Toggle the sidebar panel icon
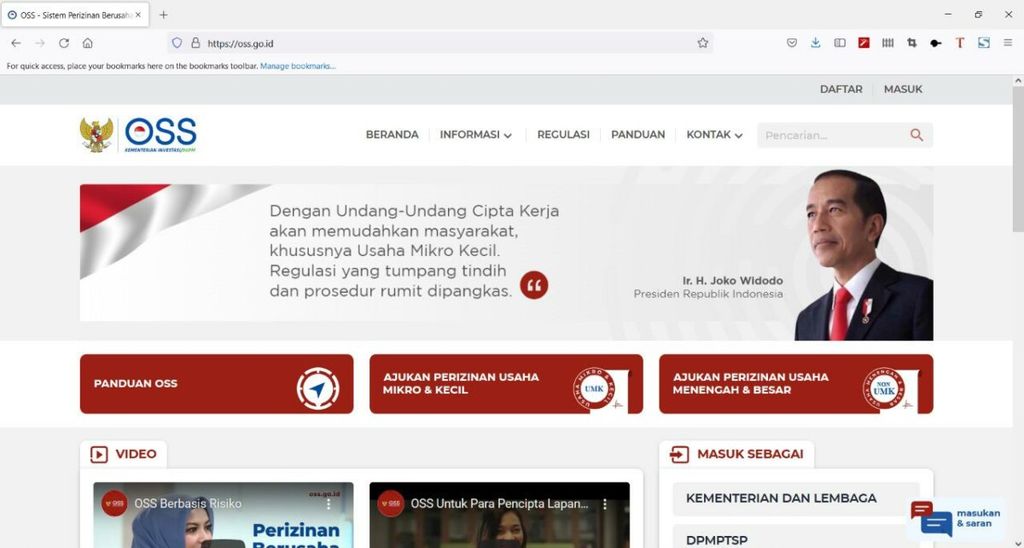This screenshot has width=1024, height=548. tap(840, 43)
